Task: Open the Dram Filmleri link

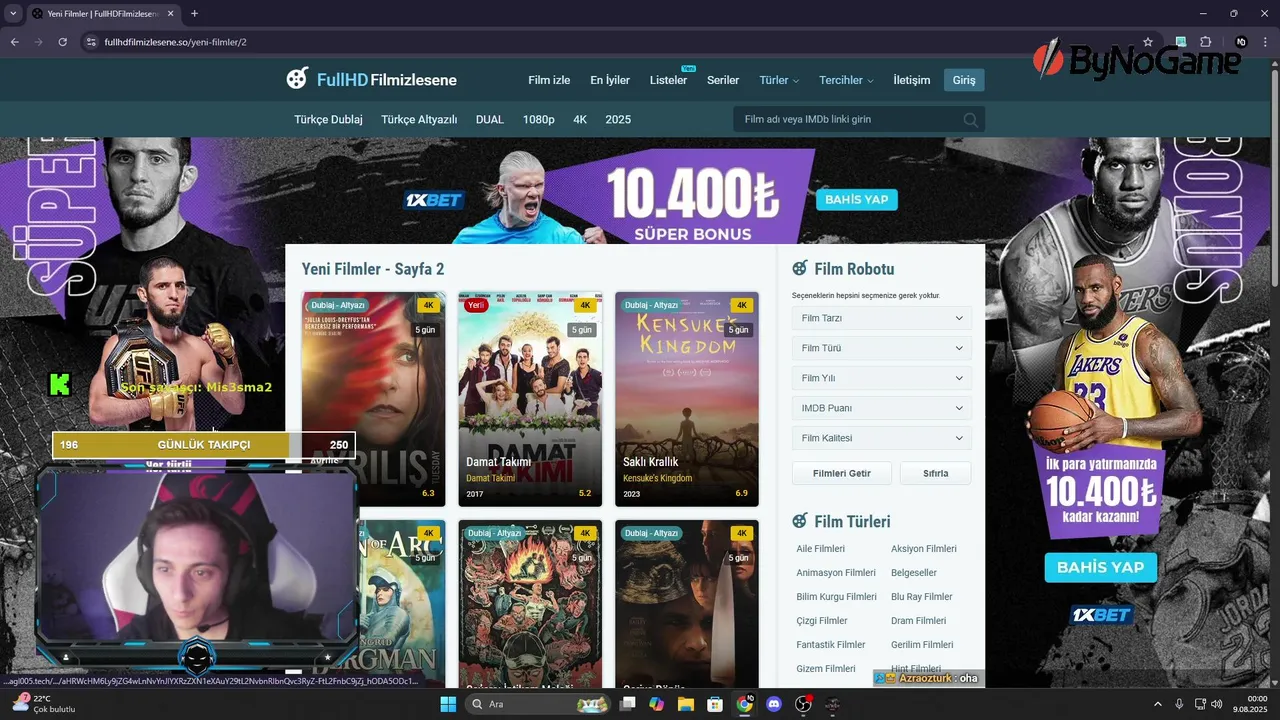Action: 919,621
